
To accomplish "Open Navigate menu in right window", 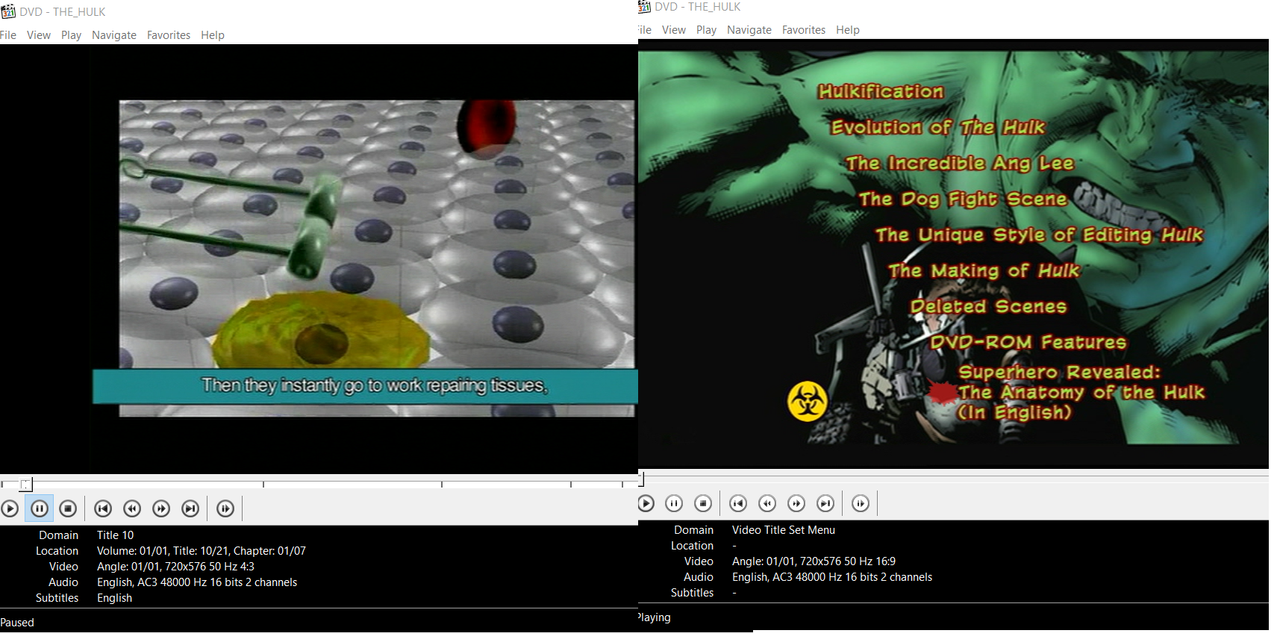I will (x=749, y=30).
